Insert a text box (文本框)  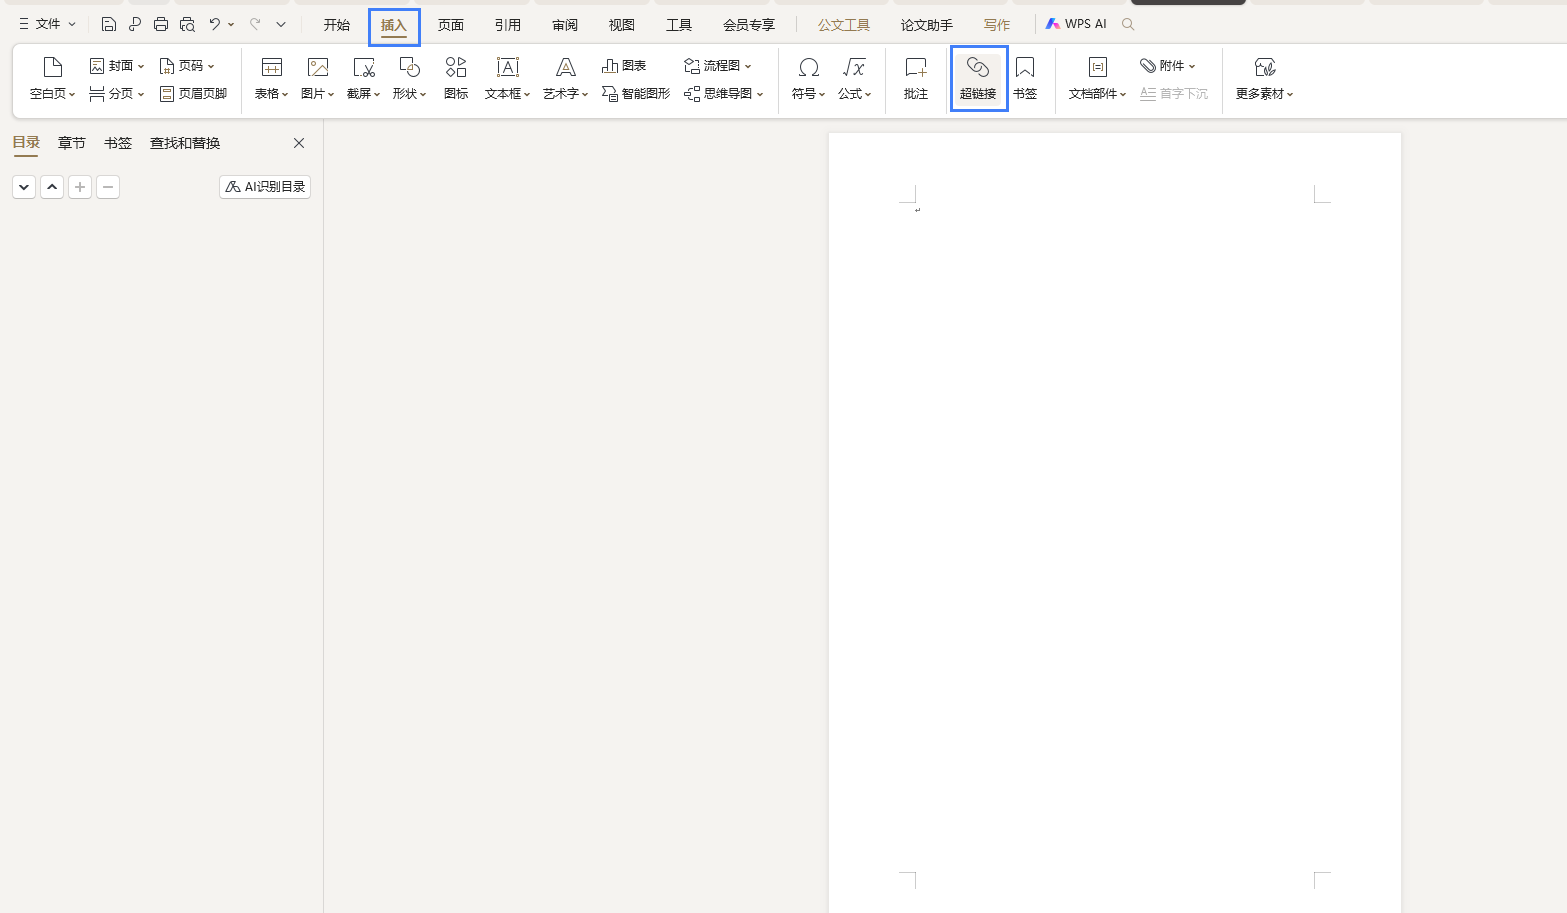[507, 79]
